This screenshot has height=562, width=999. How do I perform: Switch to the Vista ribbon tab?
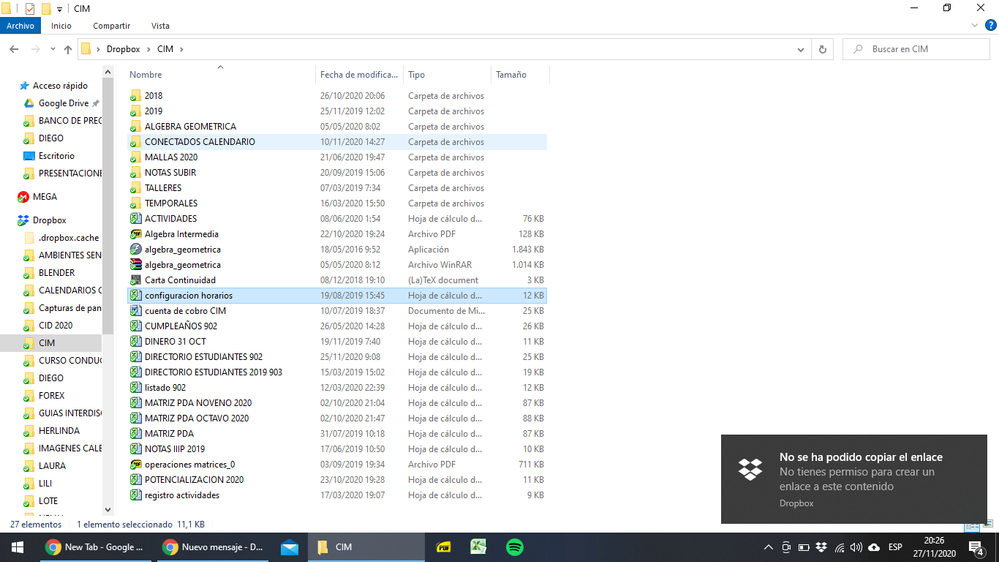[160, 26]
